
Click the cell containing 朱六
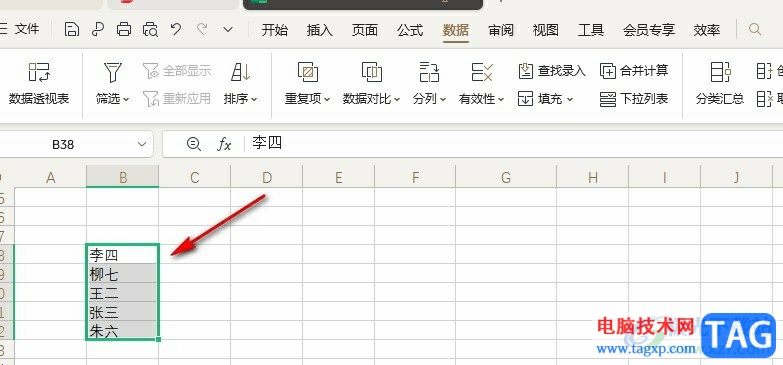pyautogui.click(x=123, y=330)
